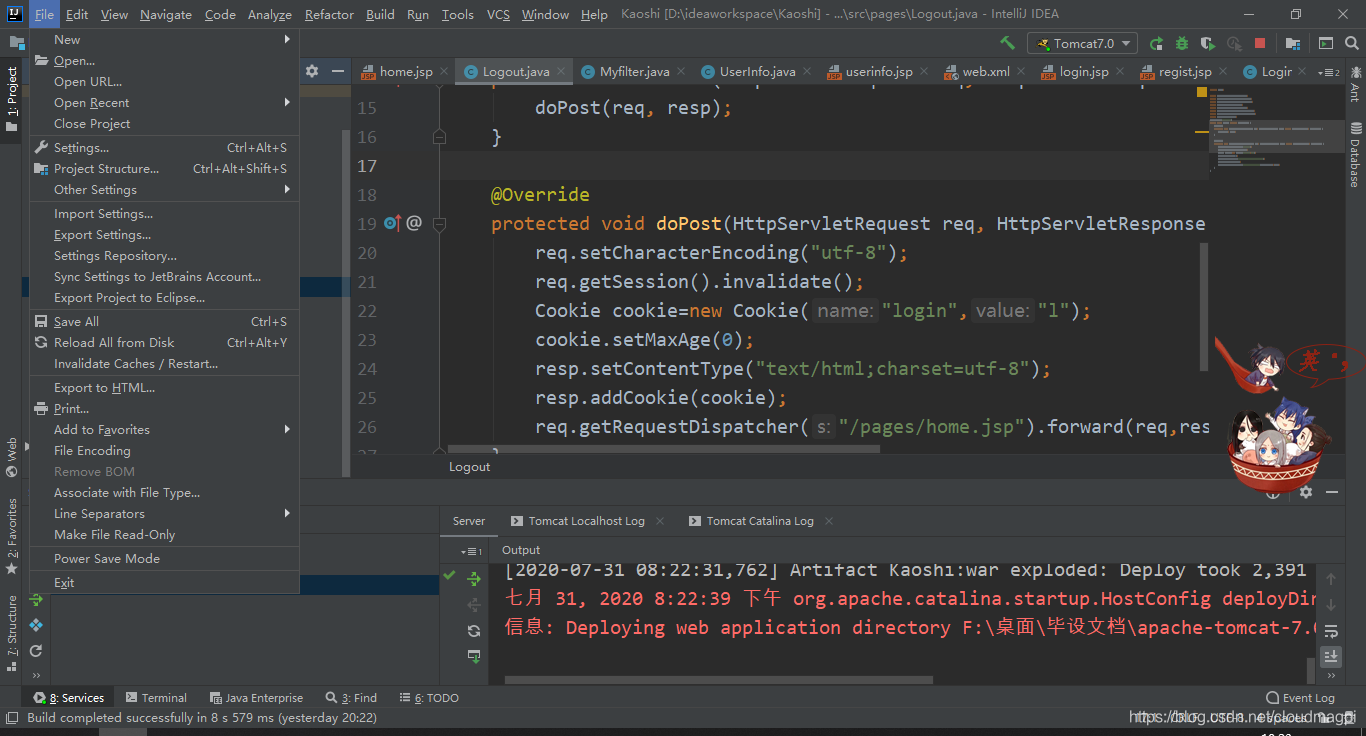Stop the running server with the red square
The height and width of the screenshot is (736, 1366).
click(1260, 43)
